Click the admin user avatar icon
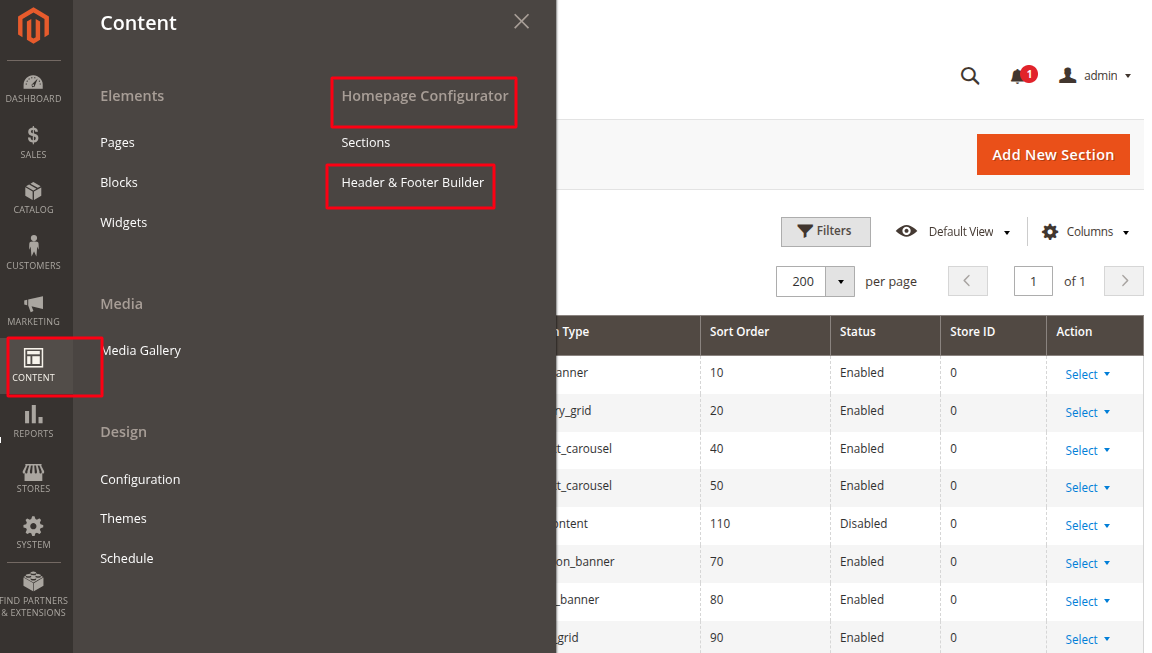Screen dimensions: 1152x653 pyautogui.click(x=1068, y=75)
